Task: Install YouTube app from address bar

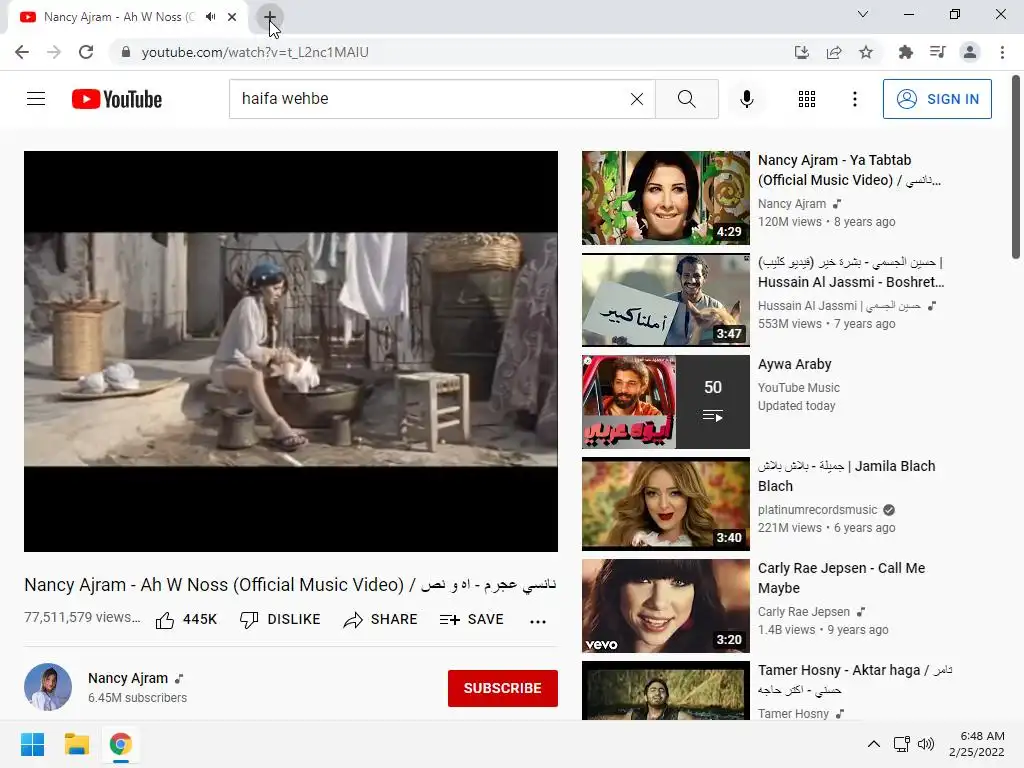Action: click(x=801, y=52)
